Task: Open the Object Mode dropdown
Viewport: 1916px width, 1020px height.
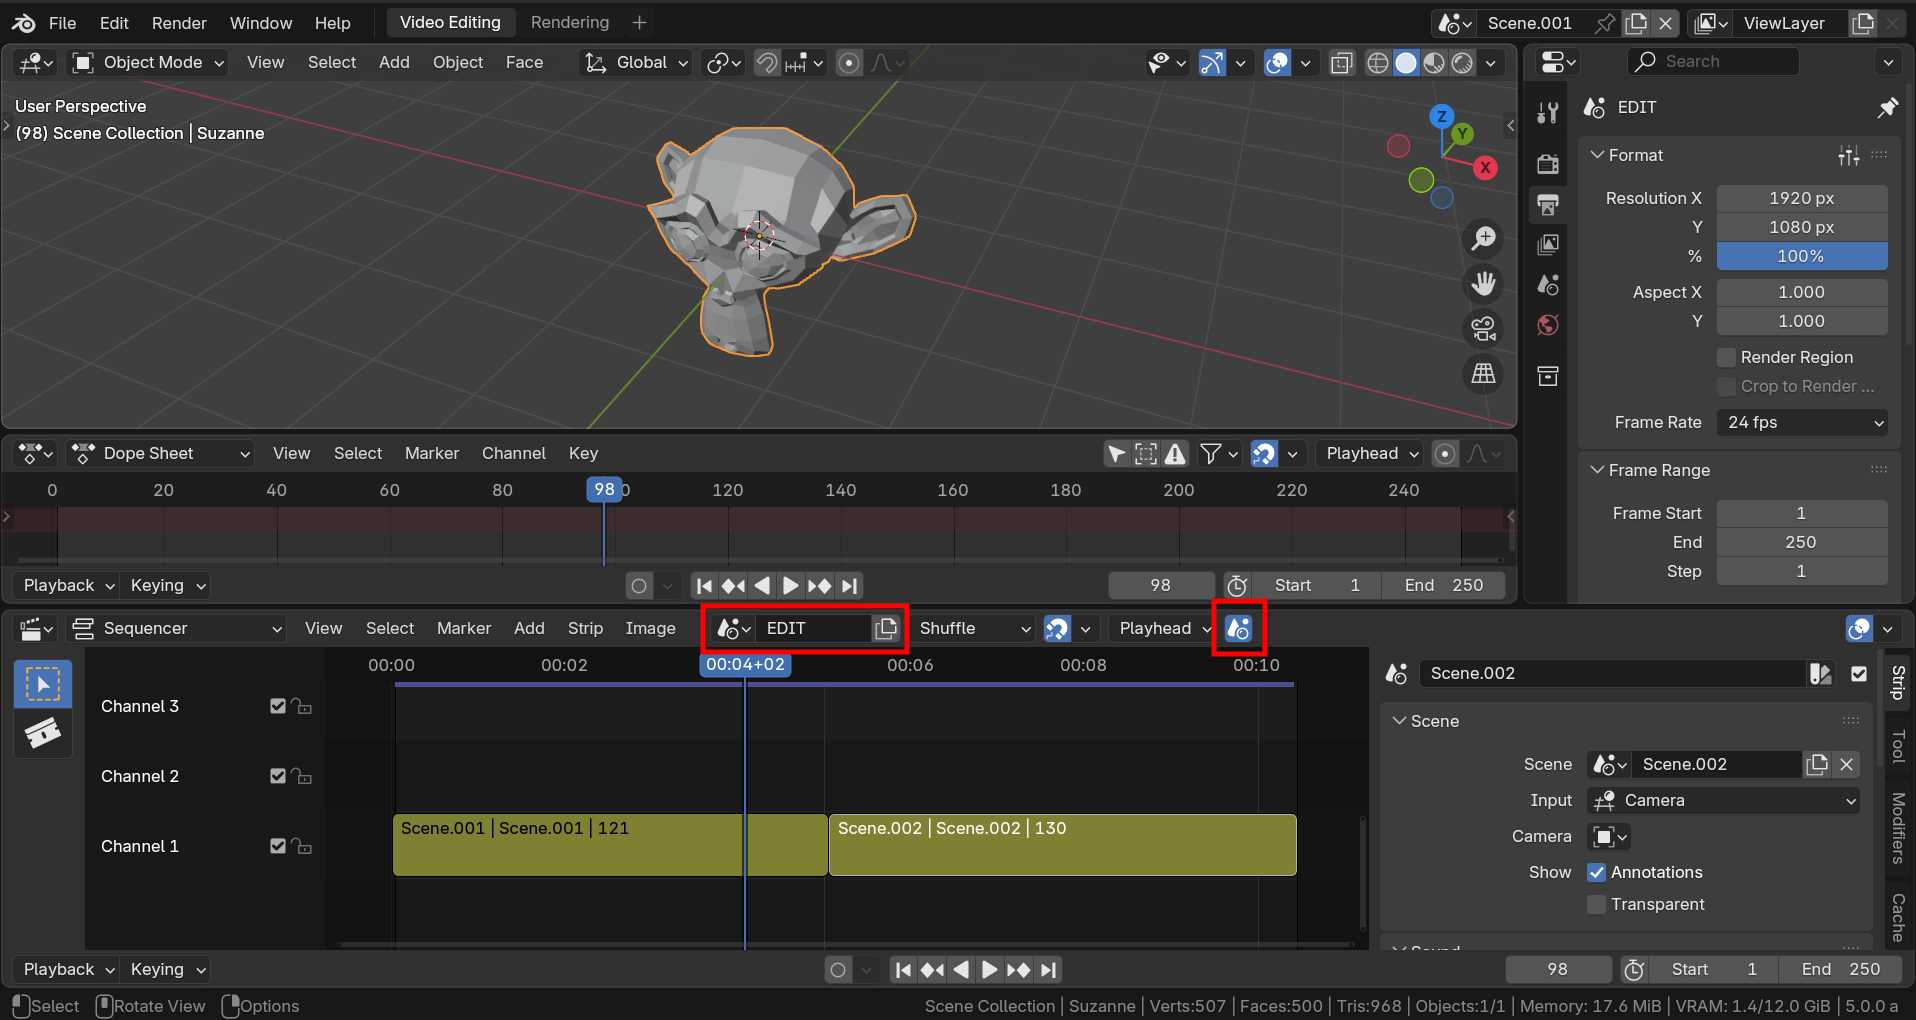Action: click(x=148, y=62)
